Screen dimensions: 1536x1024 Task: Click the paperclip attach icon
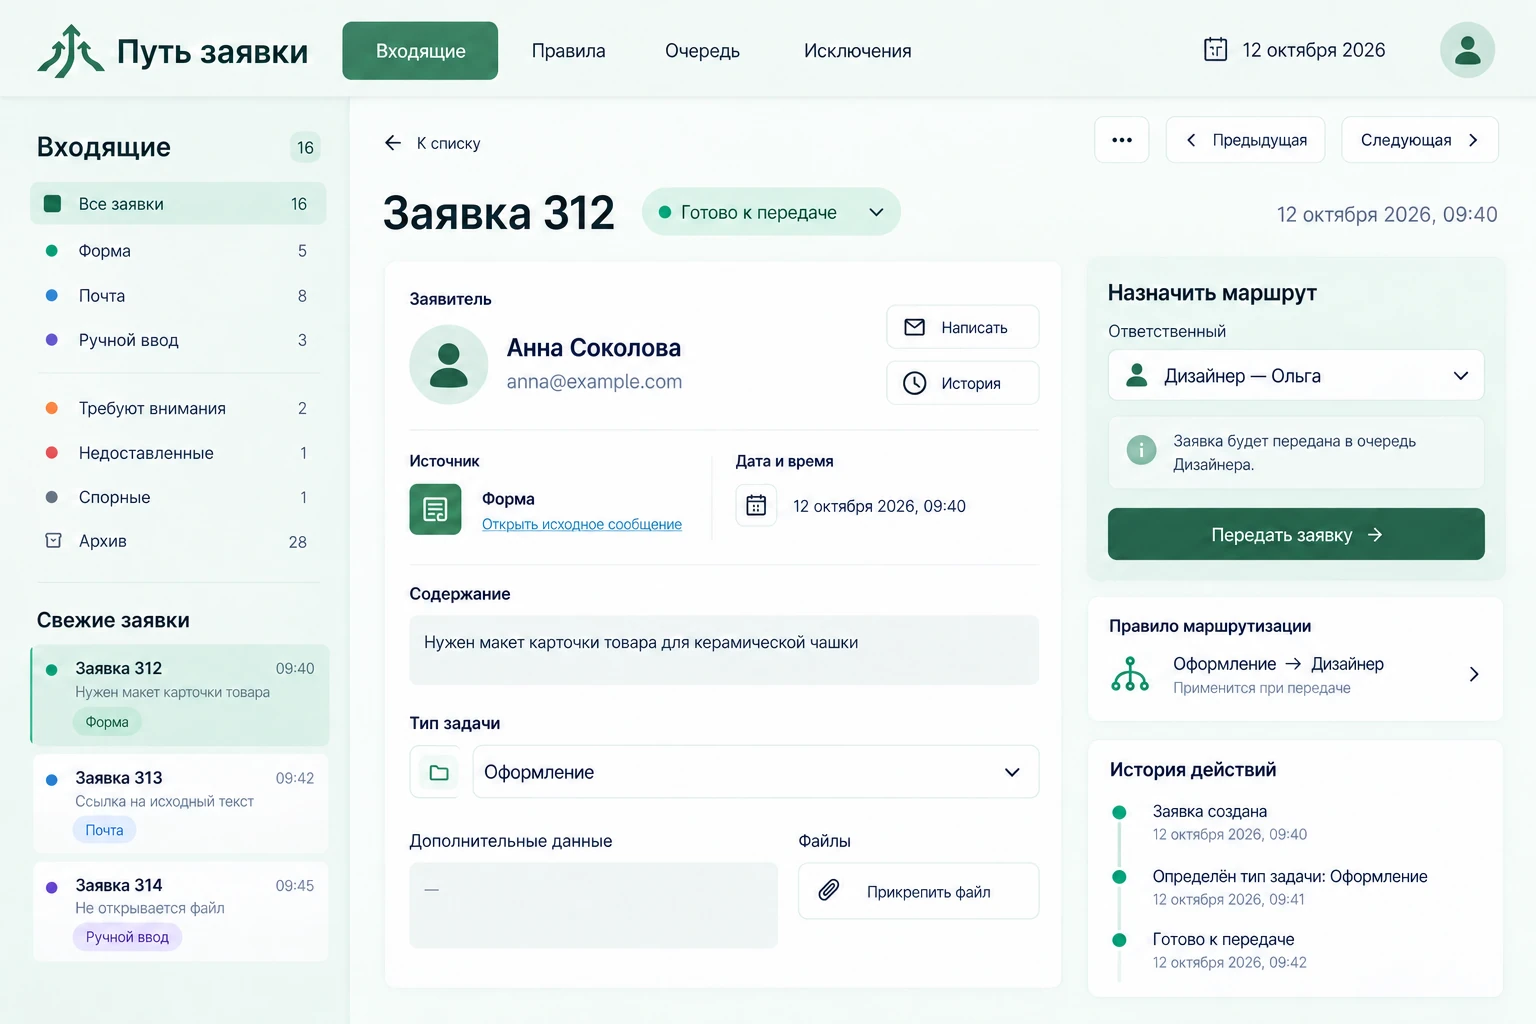pyautogui.click(x=829, y=891)
